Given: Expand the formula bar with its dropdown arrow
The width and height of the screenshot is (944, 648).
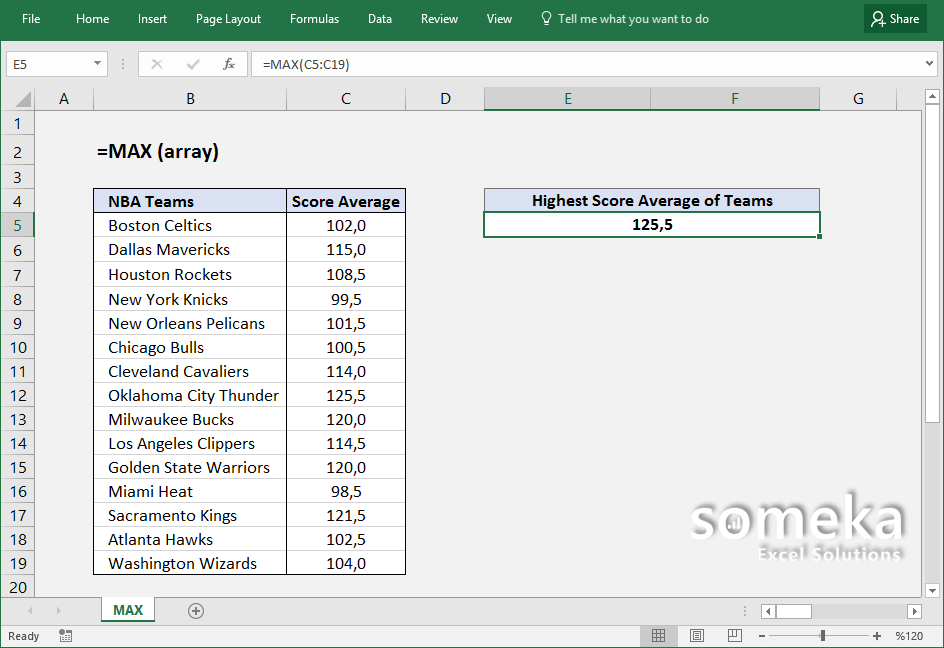Looking at the screenshot, I should pyautogui.click(x=930, y=65).
